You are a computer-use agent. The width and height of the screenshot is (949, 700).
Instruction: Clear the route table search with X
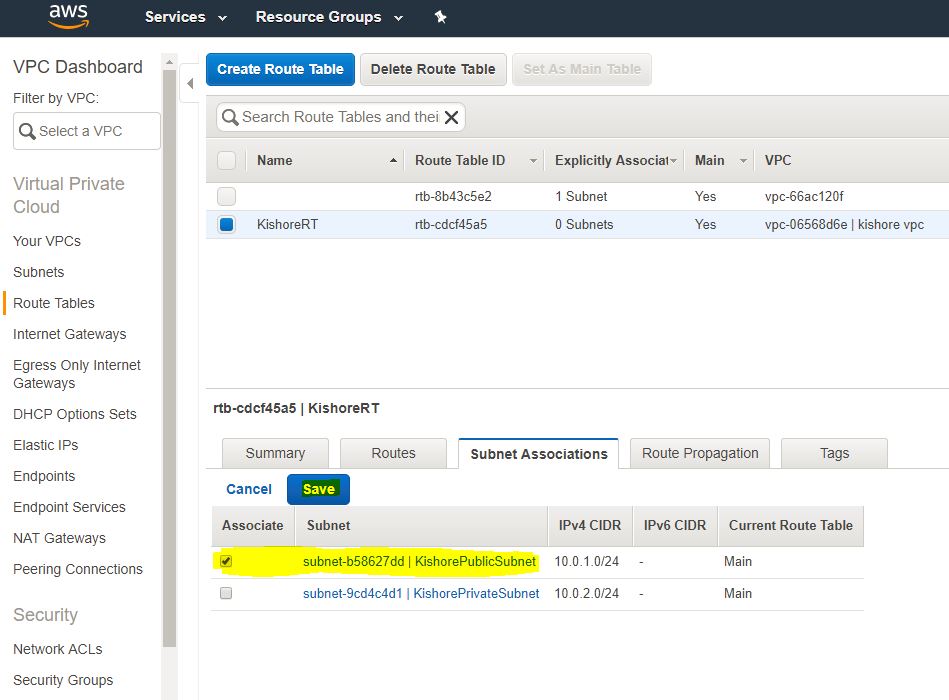451,118
